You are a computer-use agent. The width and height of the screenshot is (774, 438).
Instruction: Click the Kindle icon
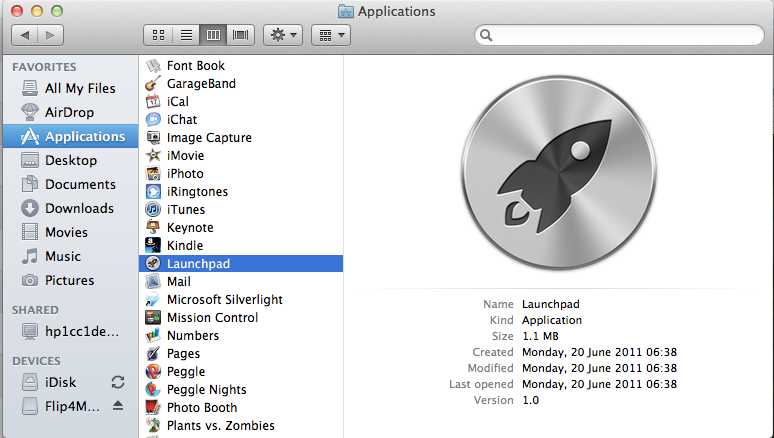[154, 245]
